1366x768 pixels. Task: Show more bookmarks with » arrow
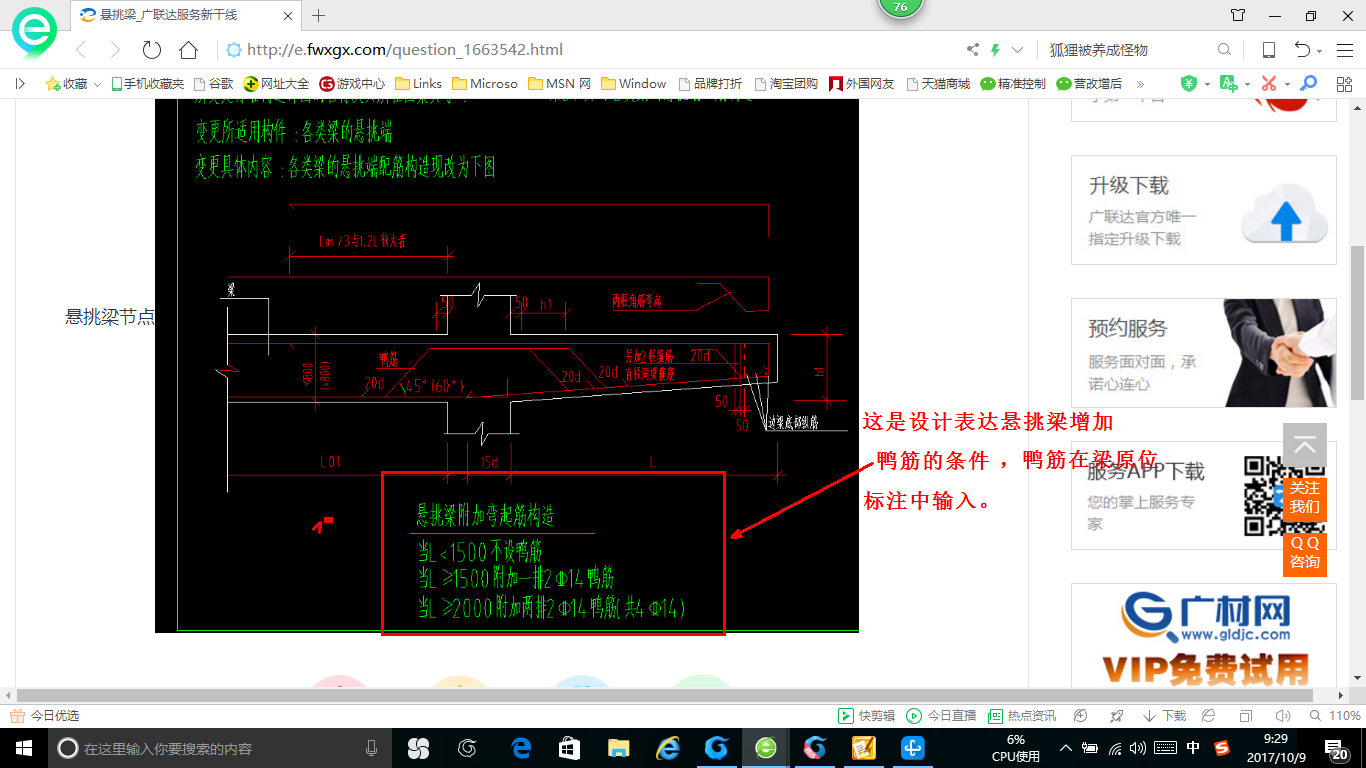[x=1140, y=84]
